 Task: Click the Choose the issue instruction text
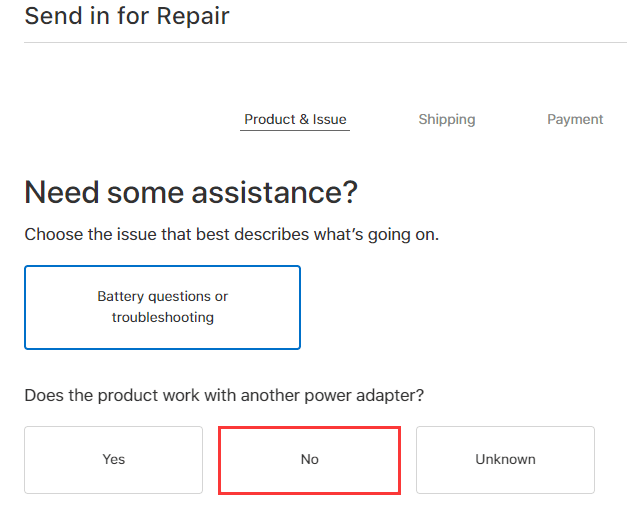tap(231, 235)
